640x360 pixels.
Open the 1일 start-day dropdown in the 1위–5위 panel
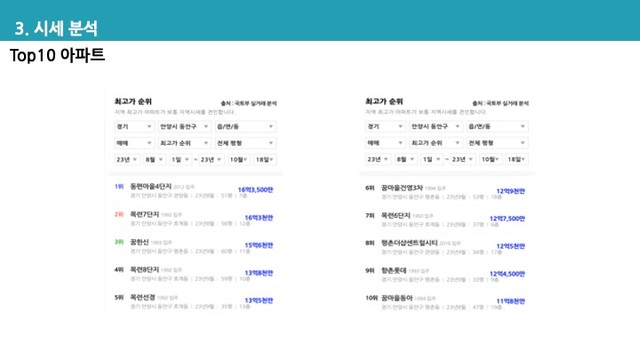(180, 160)
